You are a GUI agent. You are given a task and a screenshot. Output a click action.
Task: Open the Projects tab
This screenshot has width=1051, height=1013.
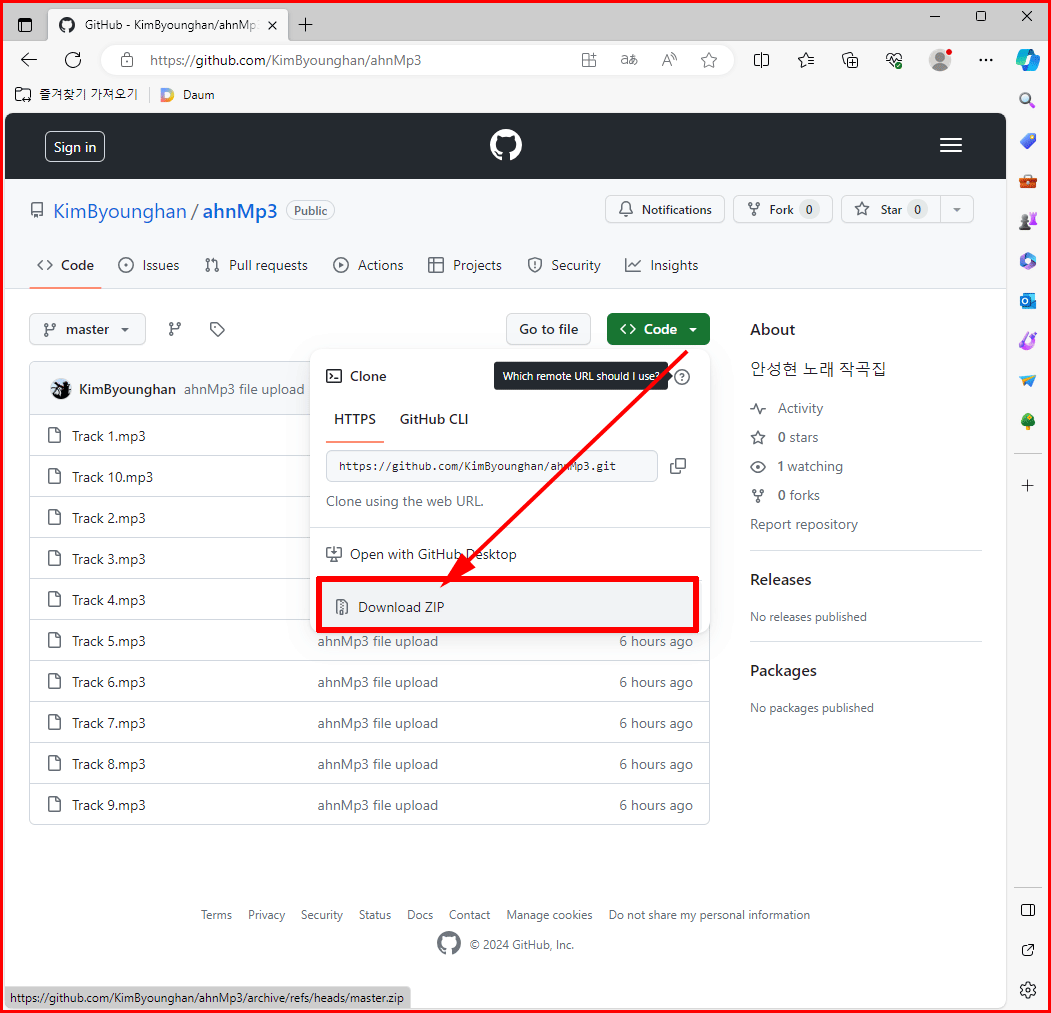(x=465, y=265)
